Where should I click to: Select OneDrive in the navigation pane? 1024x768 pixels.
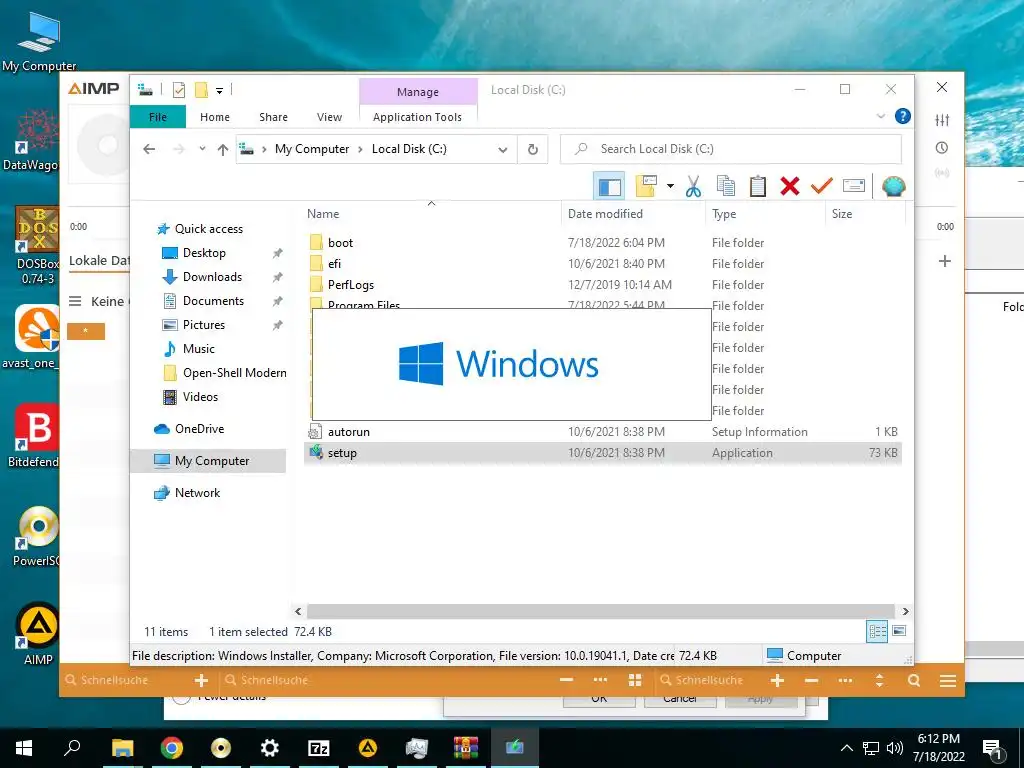(199, 429)
